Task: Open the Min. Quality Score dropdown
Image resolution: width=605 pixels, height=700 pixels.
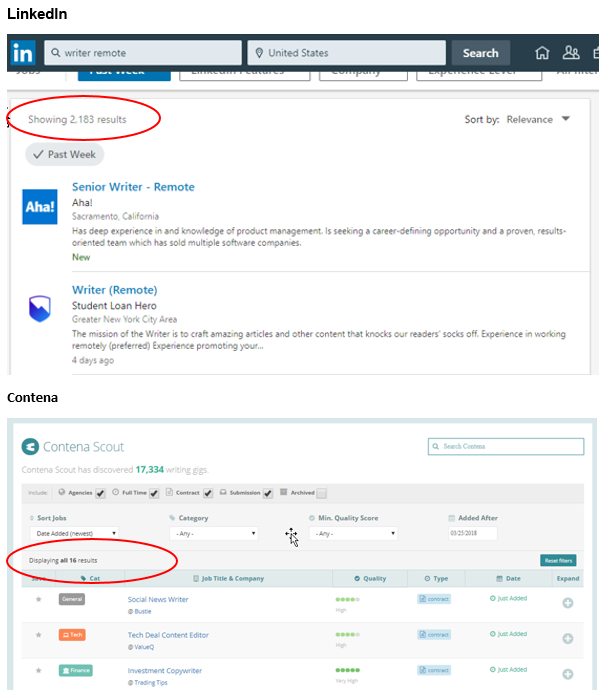Action: (x=353, y=533)
